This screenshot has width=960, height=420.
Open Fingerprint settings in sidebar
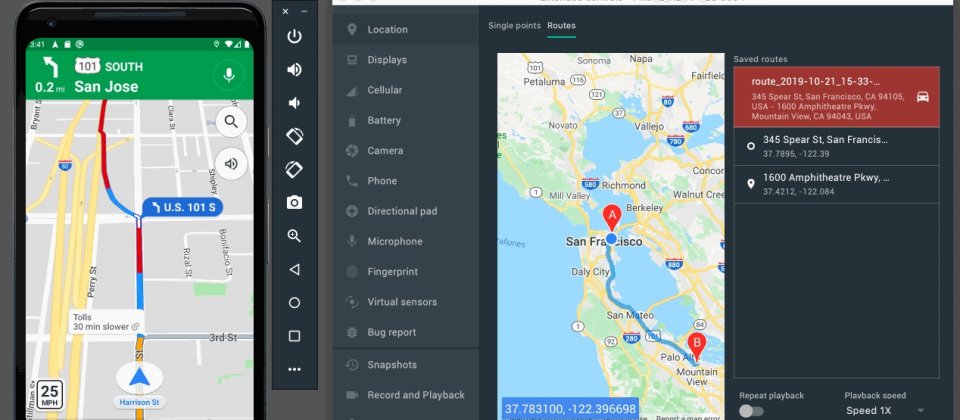(x=406, y=272)
